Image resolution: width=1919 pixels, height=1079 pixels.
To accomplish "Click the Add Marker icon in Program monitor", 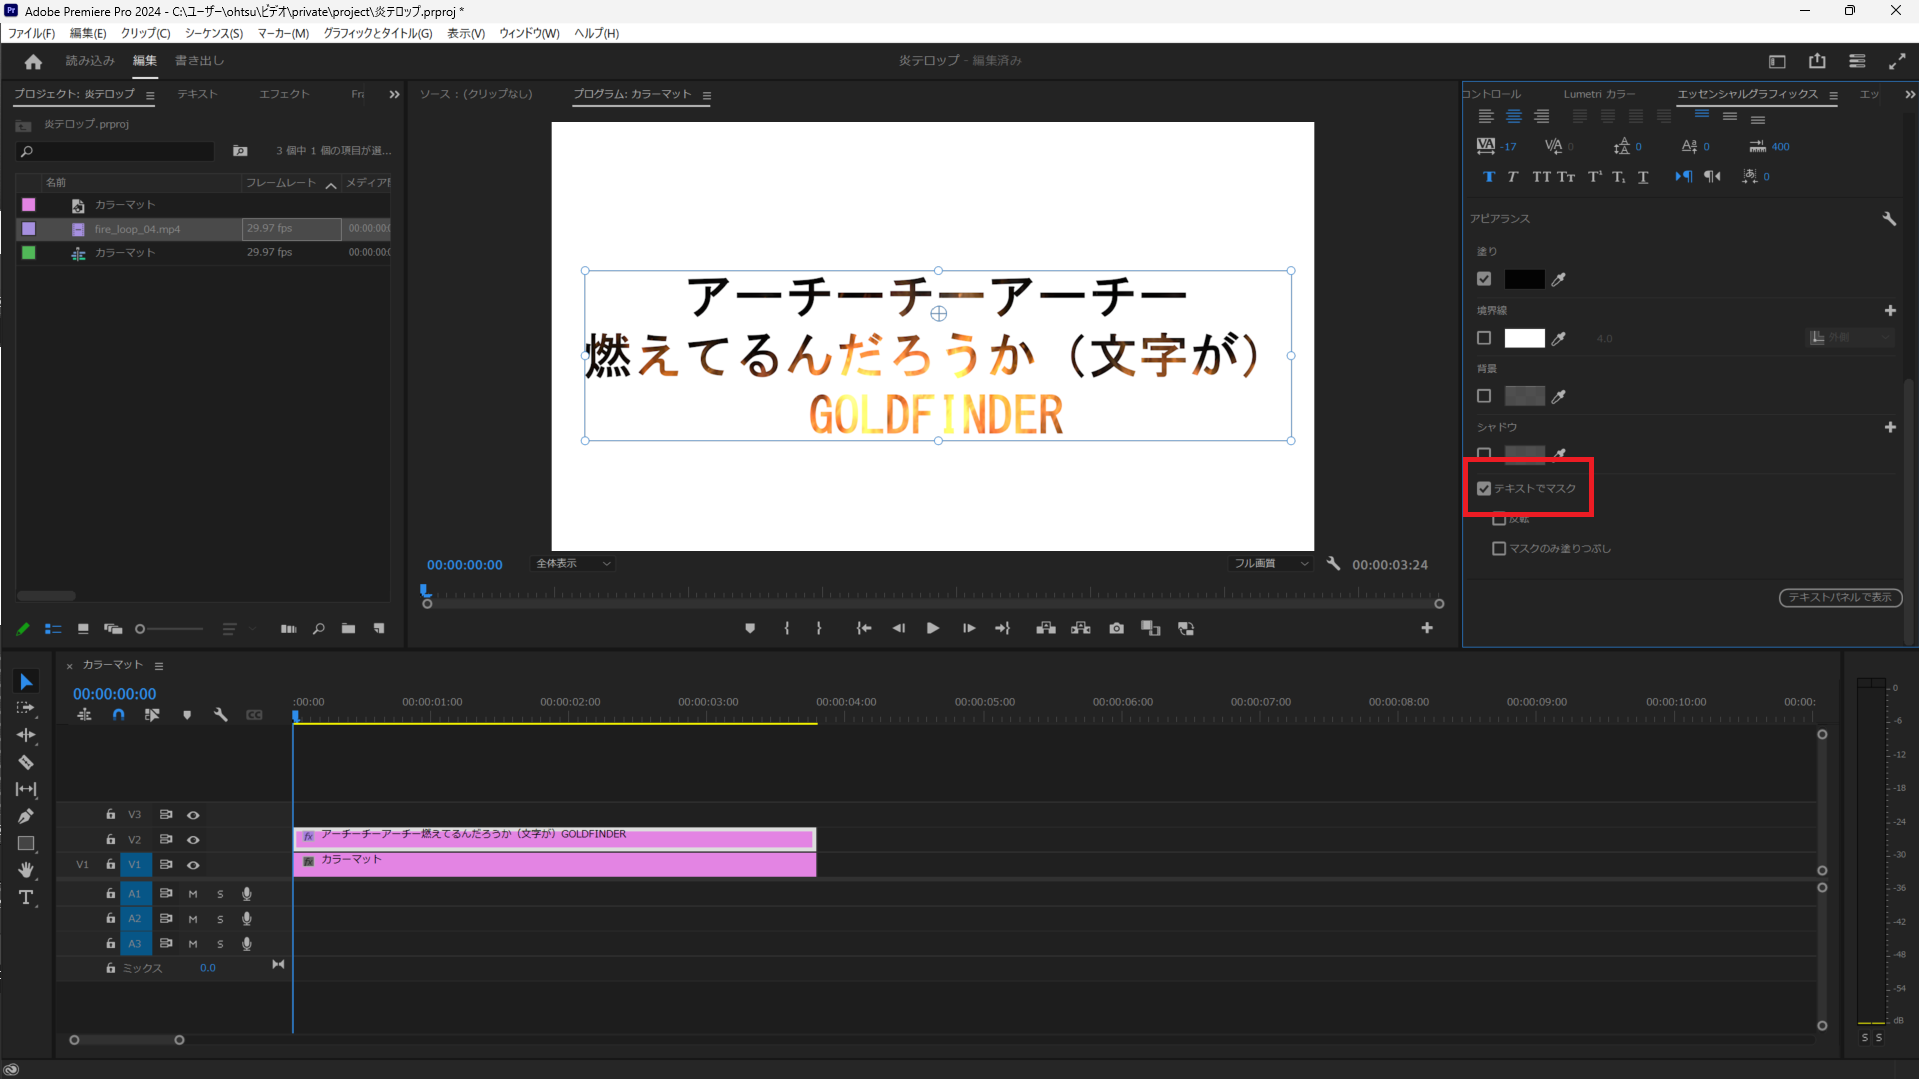I will [x=750, y=628].
